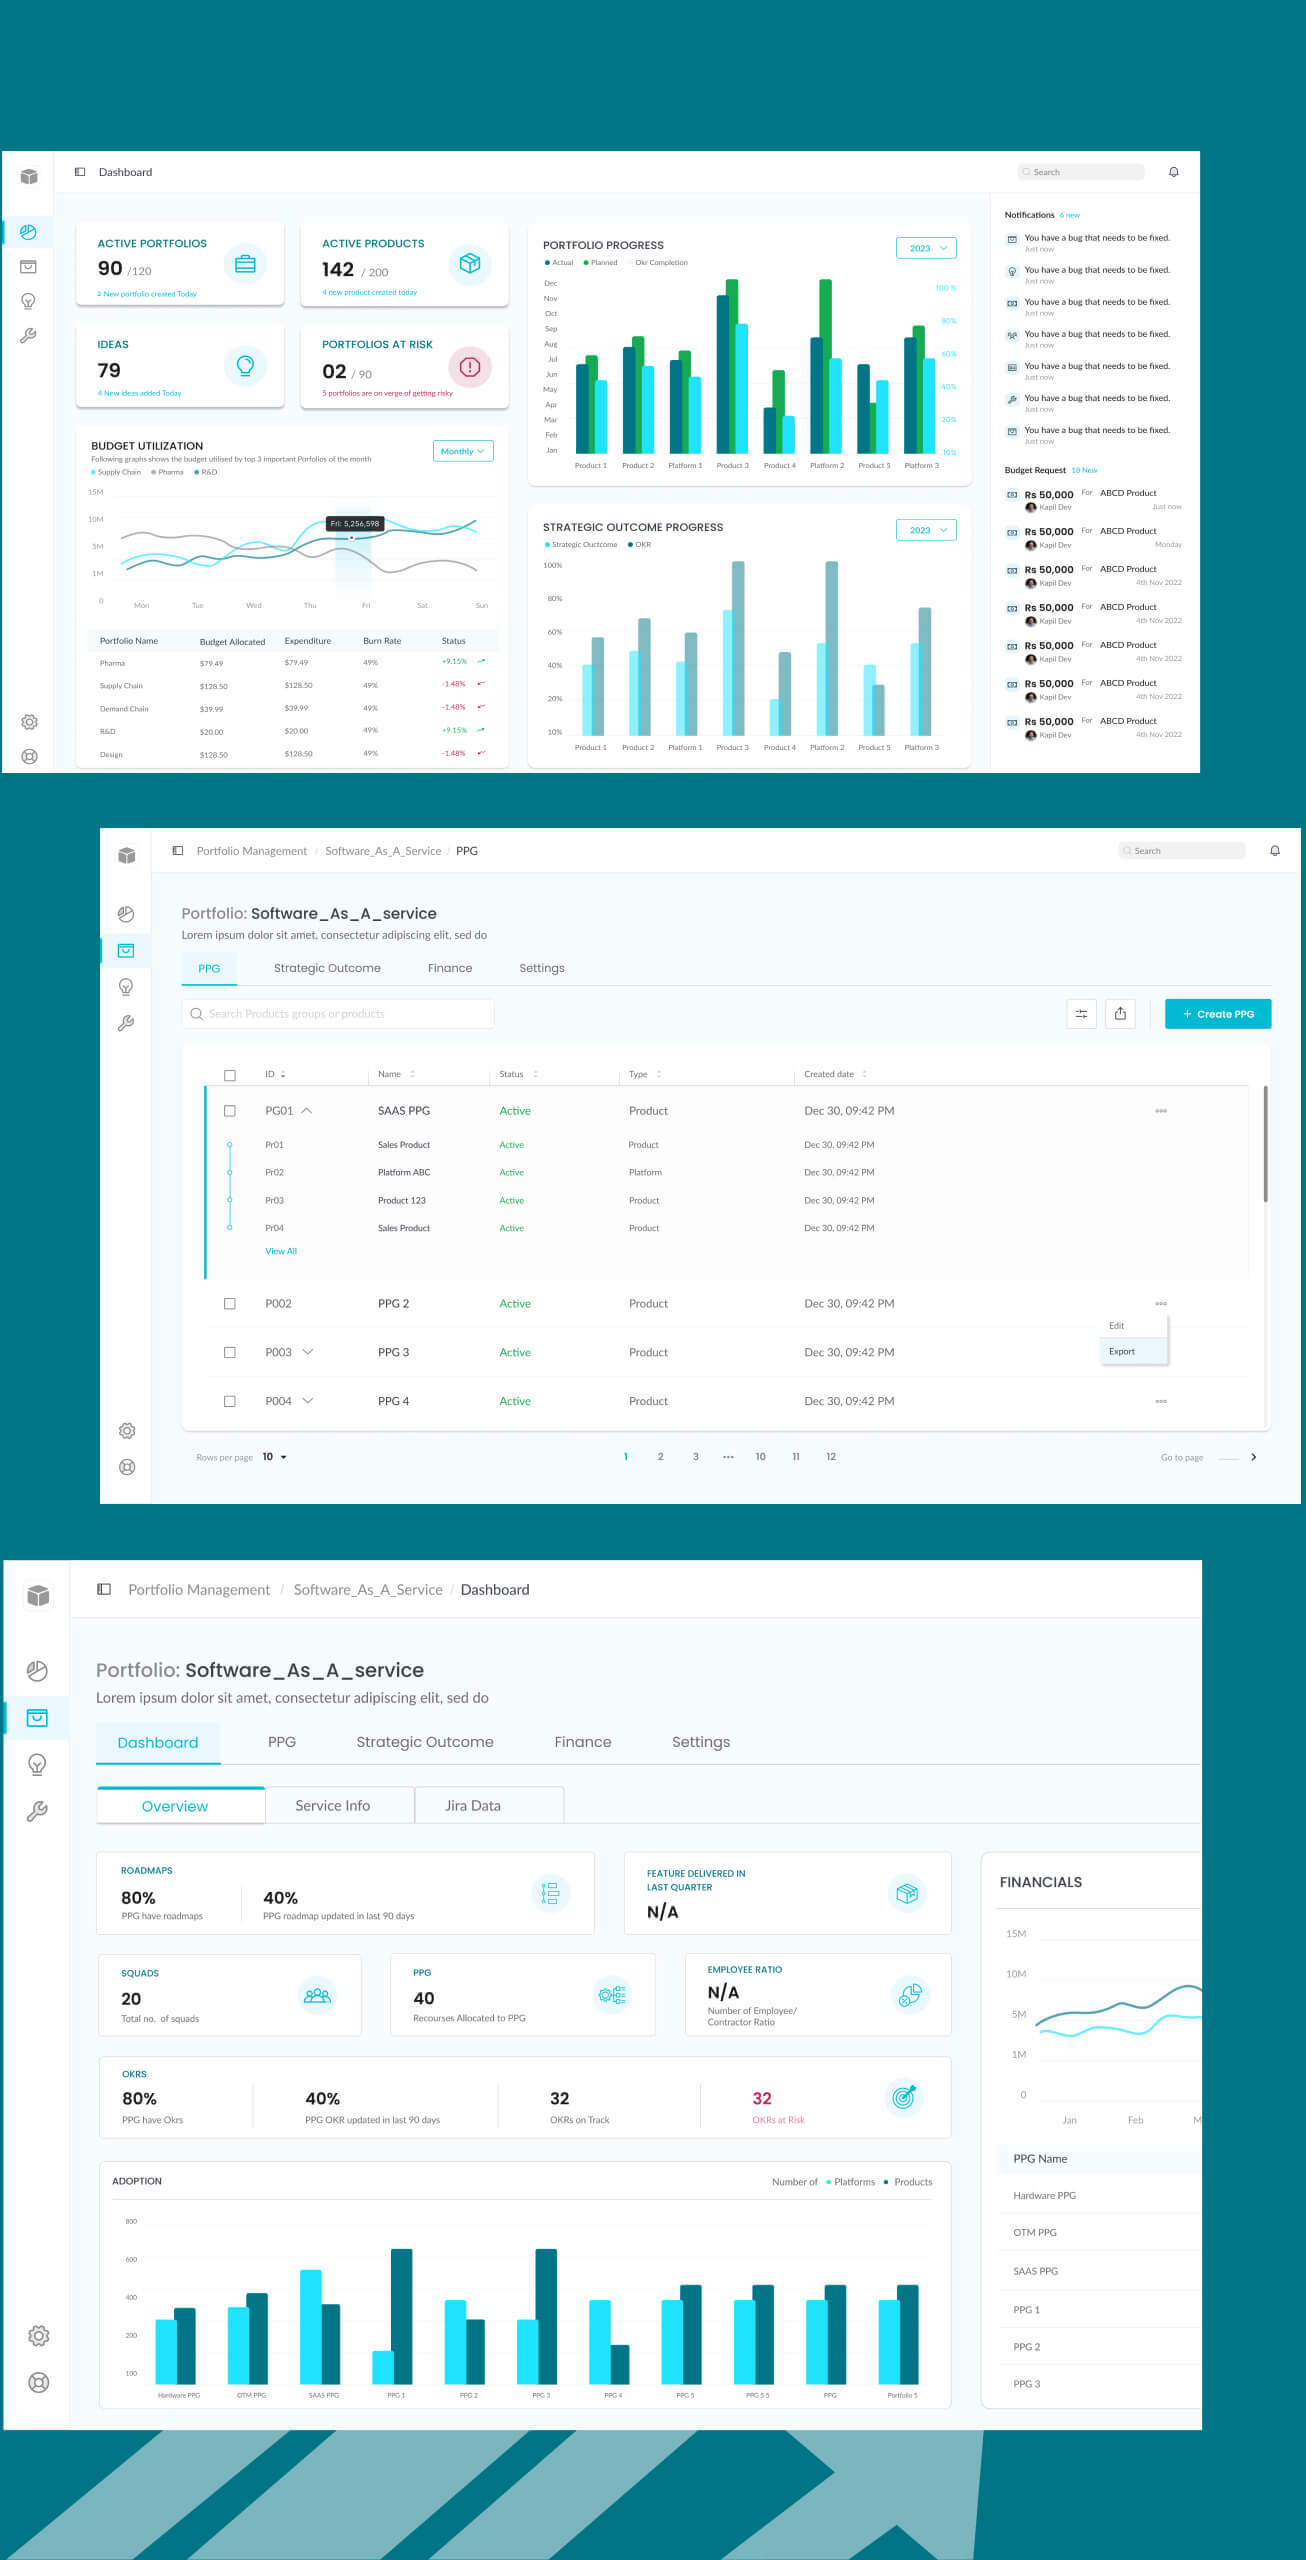
Task: Tick checkbox for P003 PPG 3 row
Action: [x=230, y=1352]
